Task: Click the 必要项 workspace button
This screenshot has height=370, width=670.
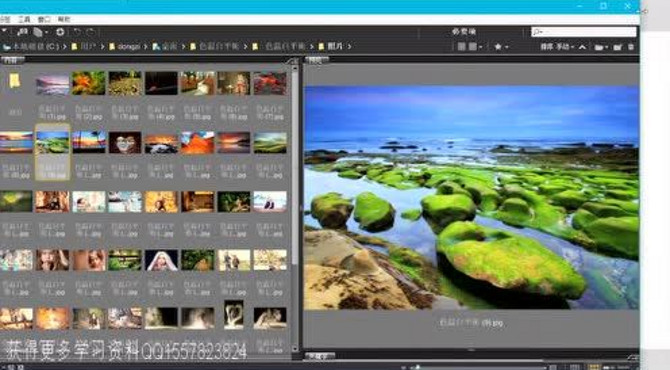Action: coord(464,32)
